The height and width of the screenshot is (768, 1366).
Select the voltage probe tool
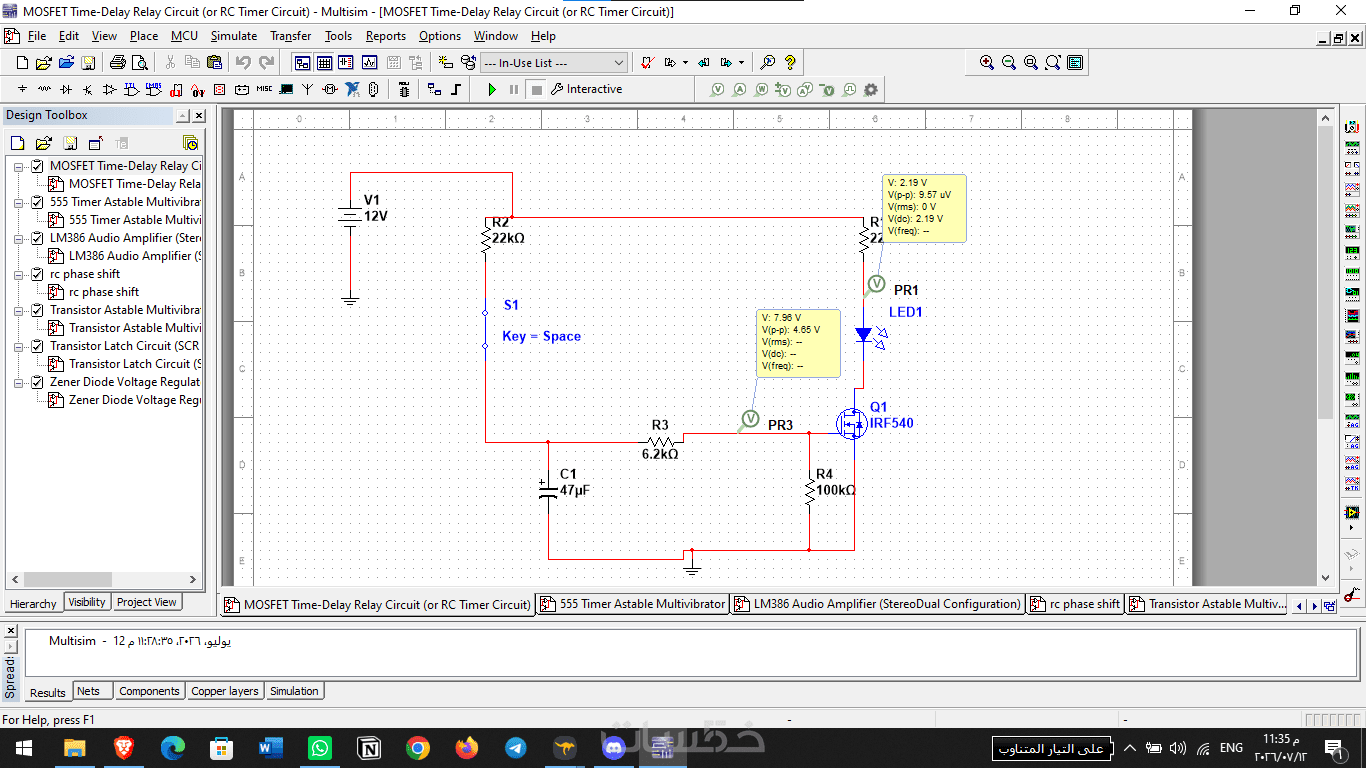[x=717, y=89]
